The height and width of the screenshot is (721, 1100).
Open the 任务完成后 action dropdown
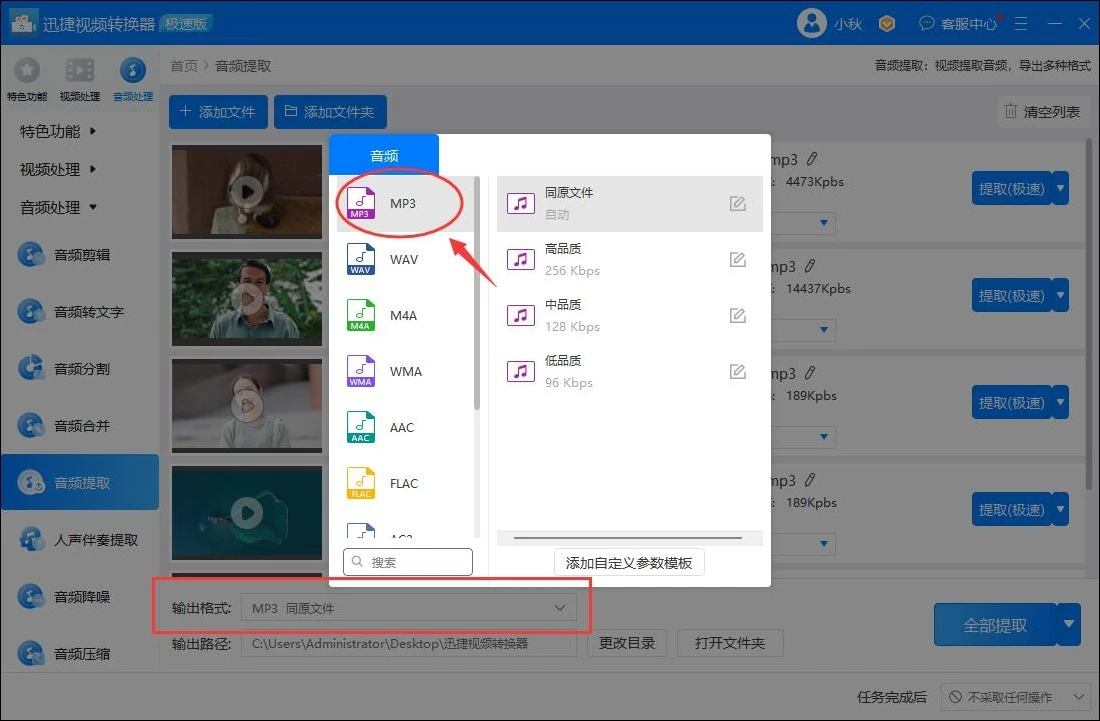click(1015, 697)
